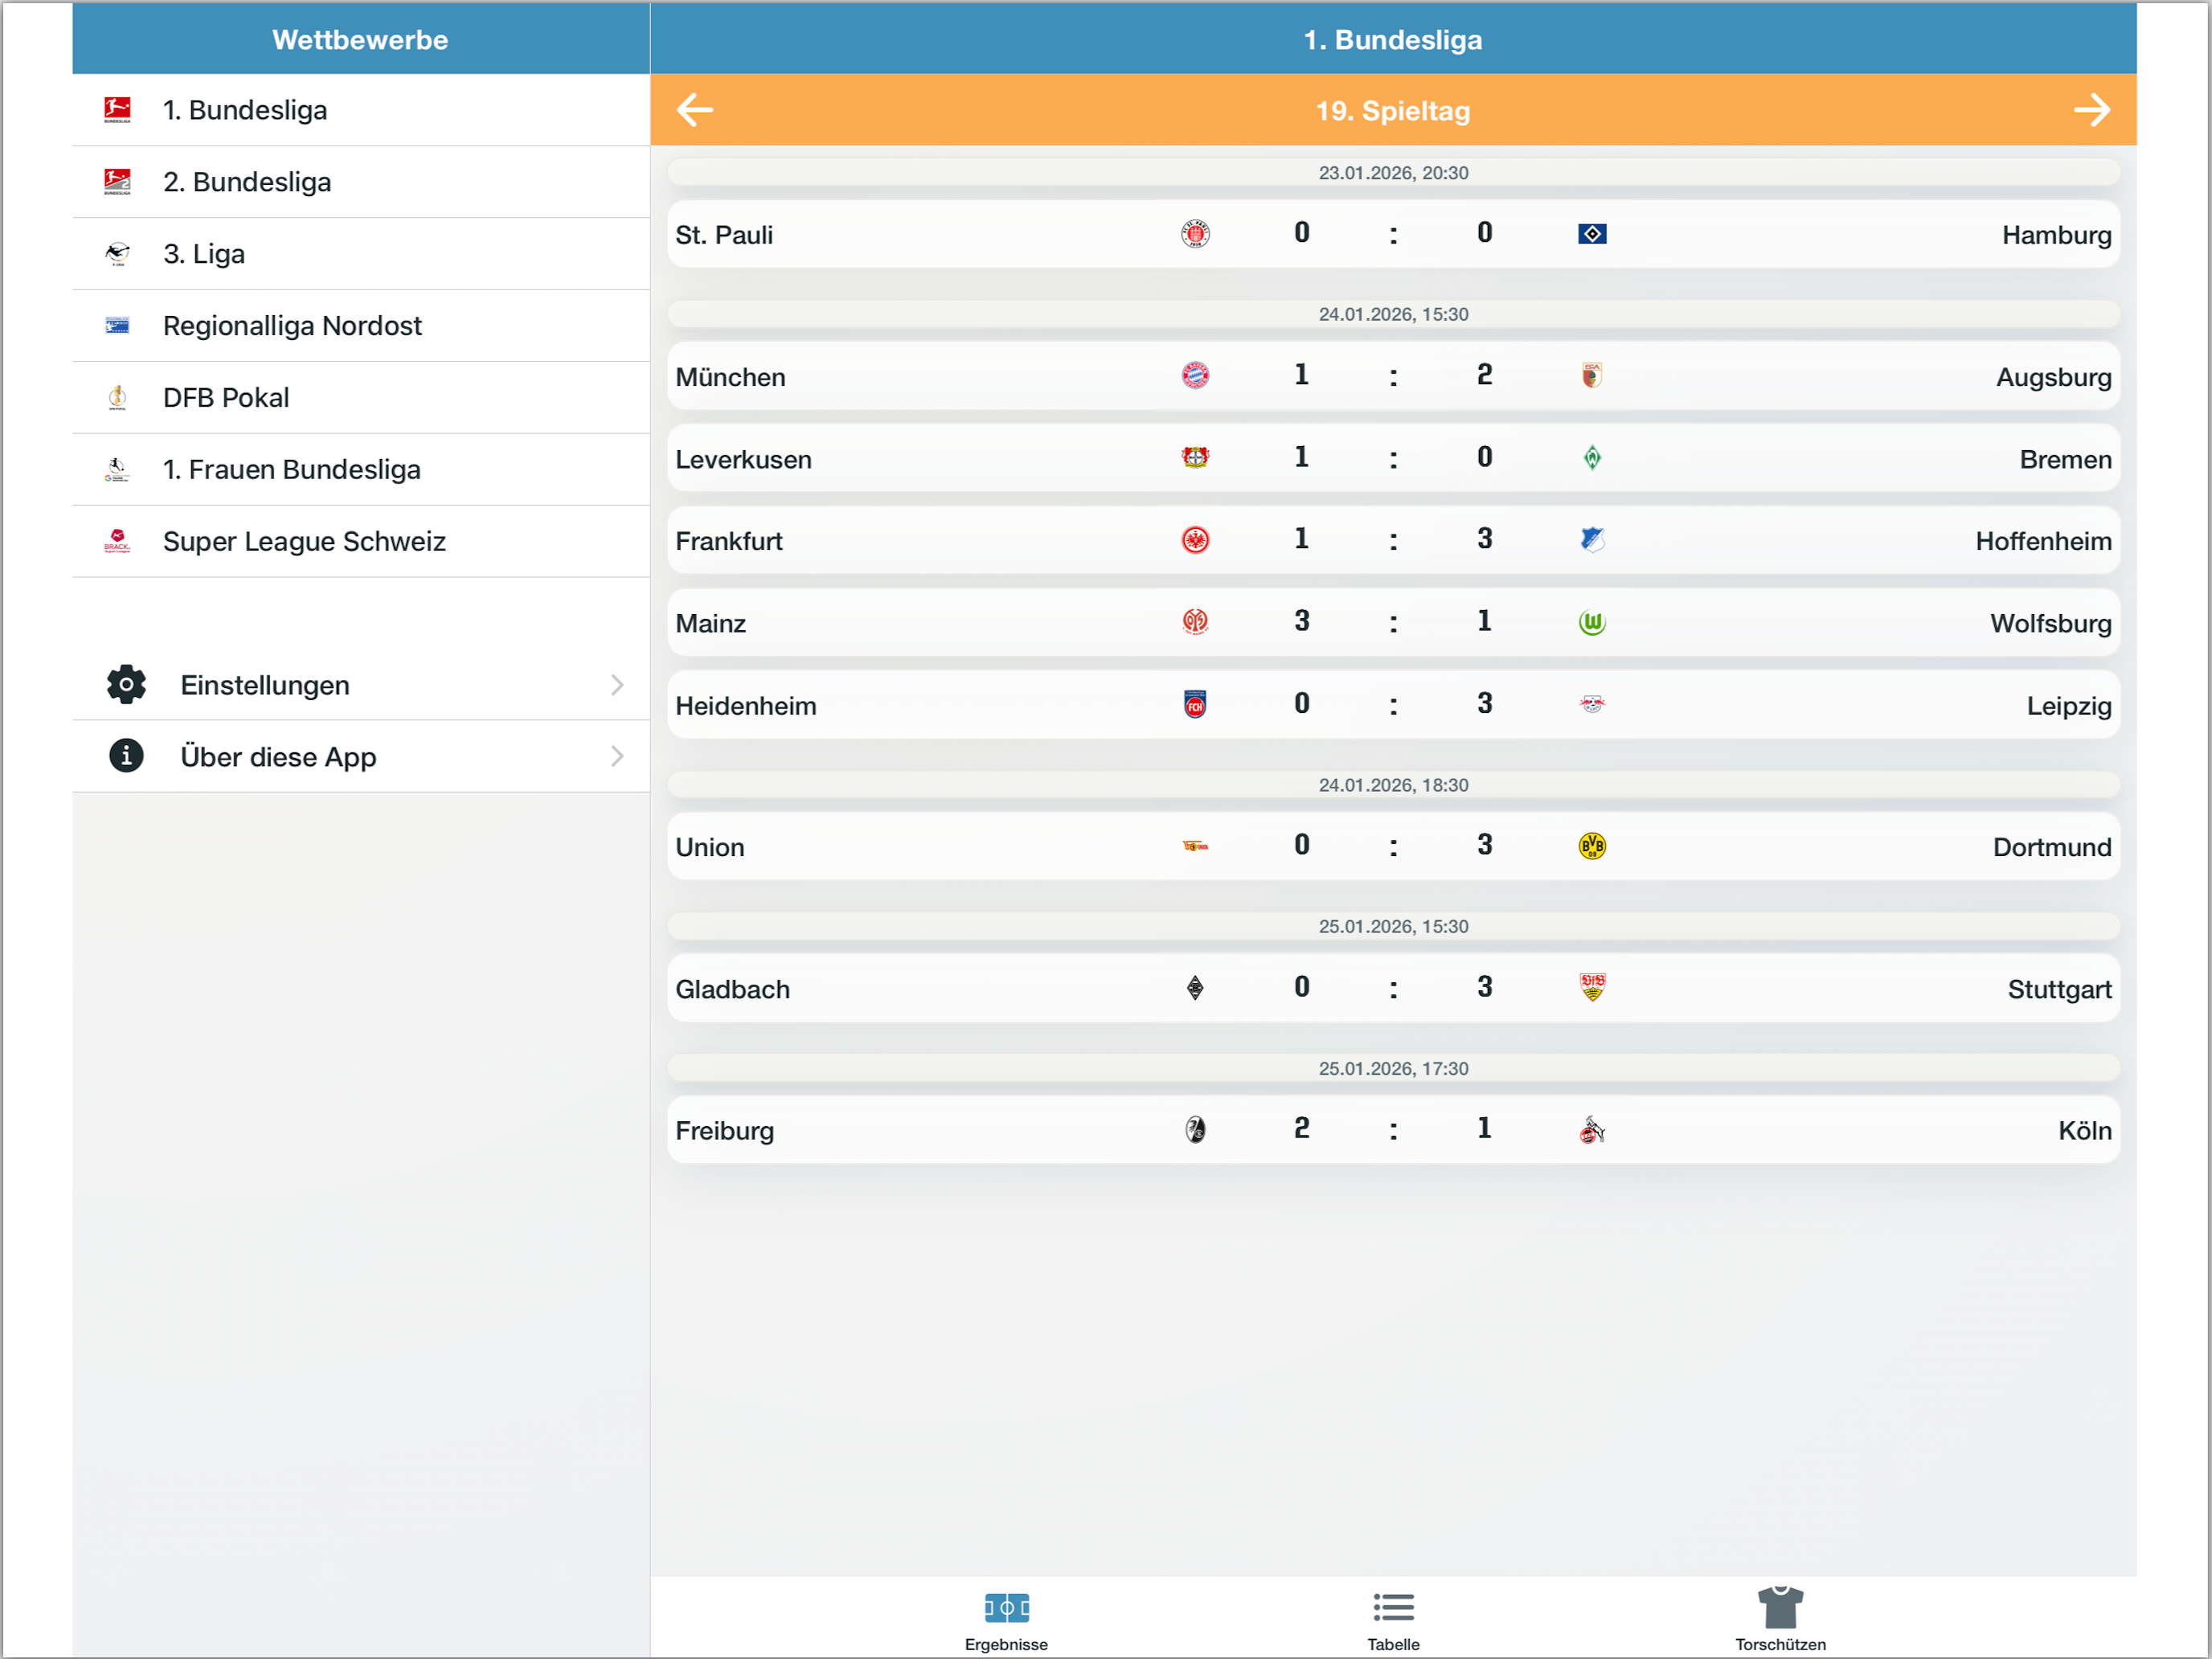Image resolution: width=2212 pixels, height=1659 pixels.
Task: Click the 3. Liga logo icon
Action: 117,254
